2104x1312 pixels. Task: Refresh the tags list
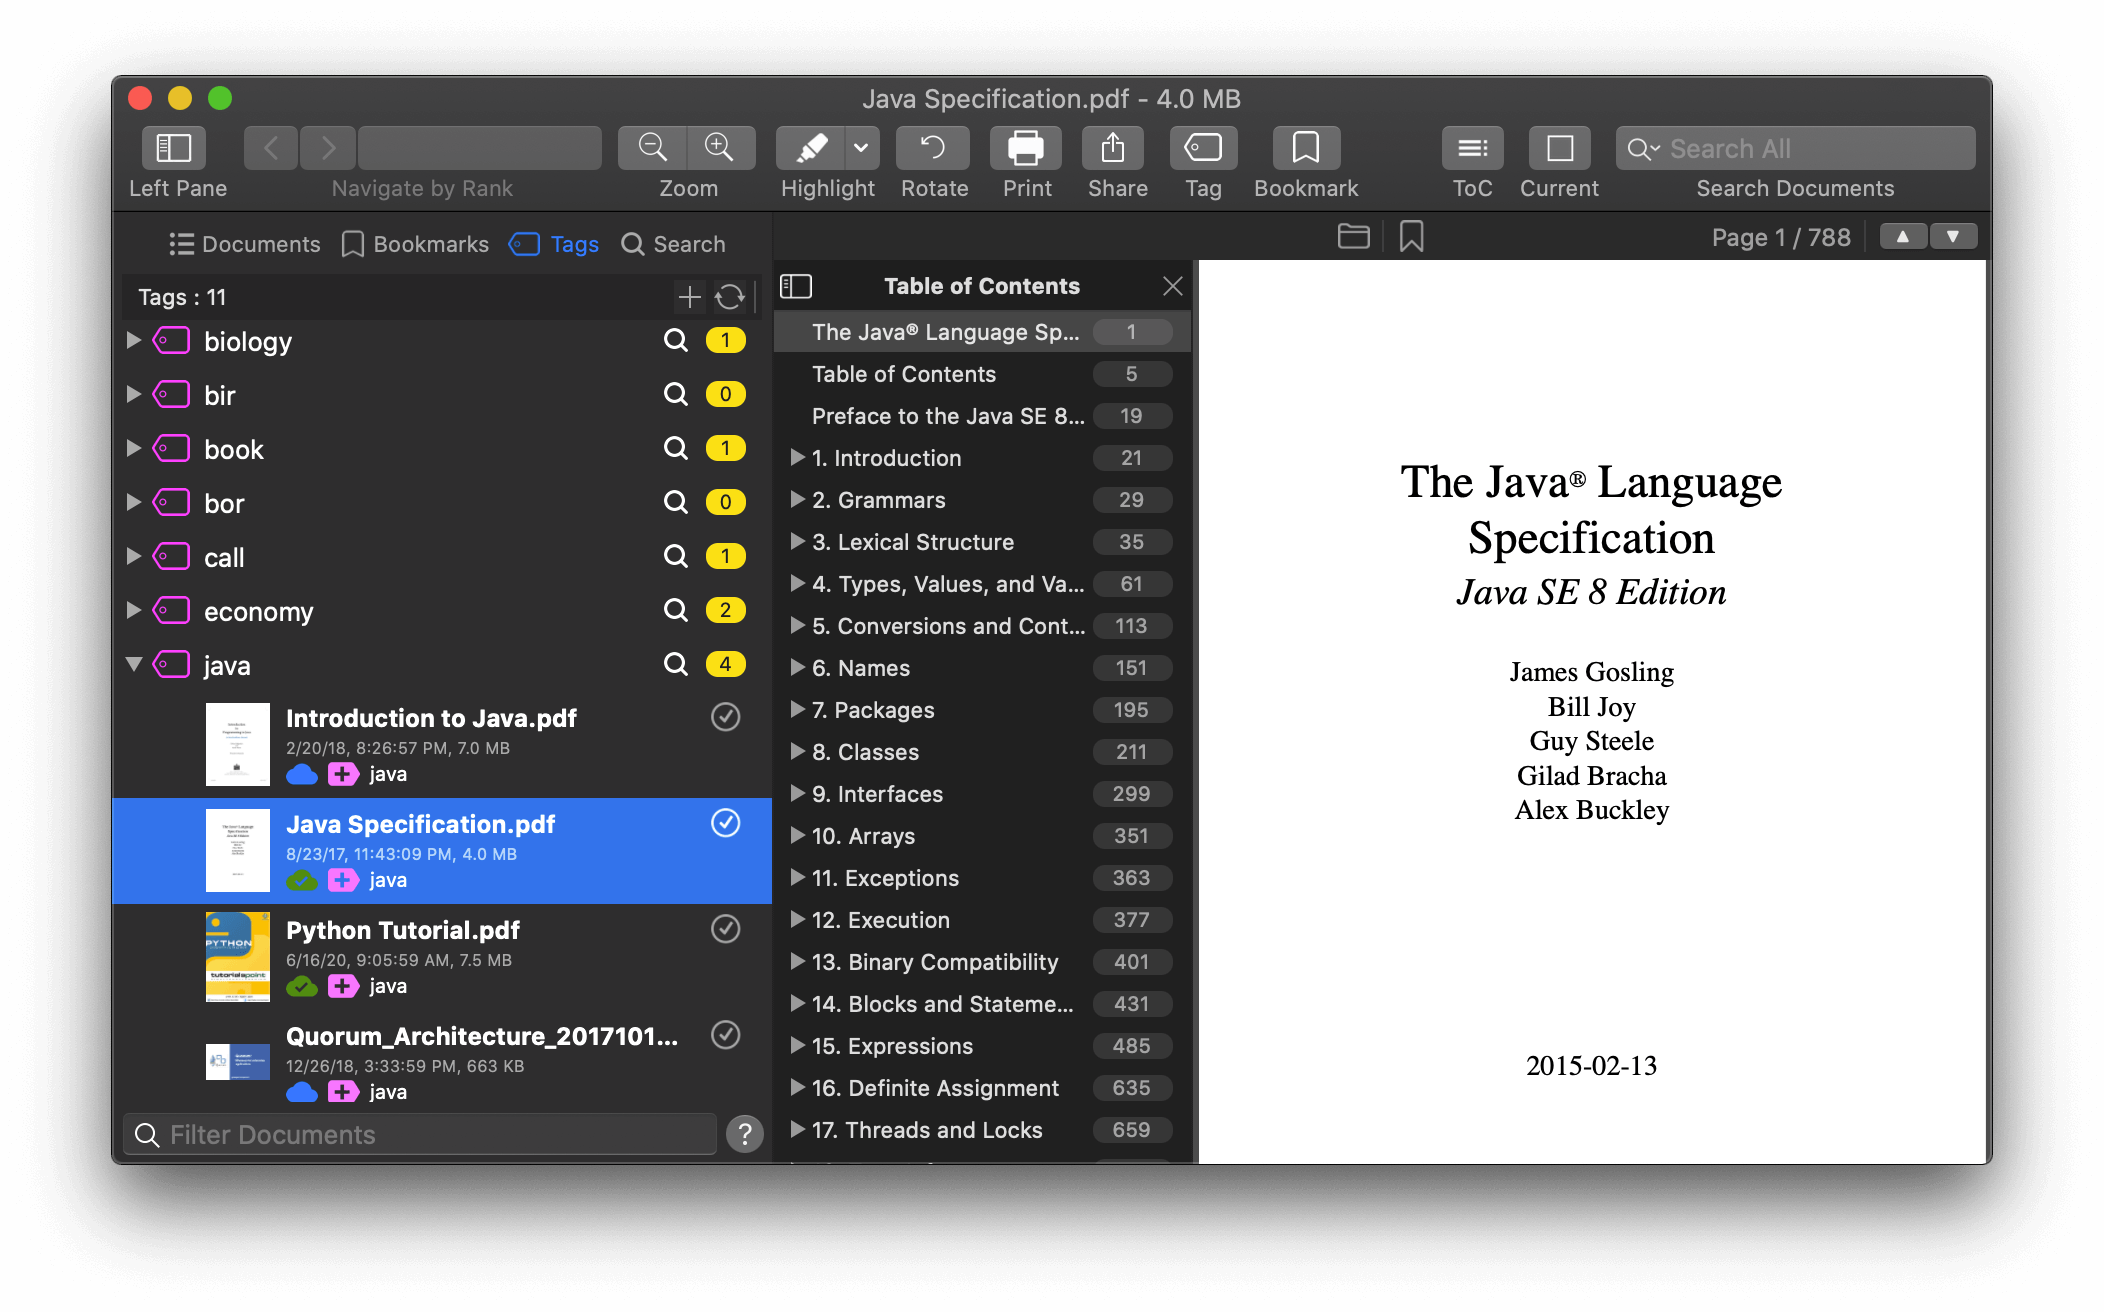(730, 297)
